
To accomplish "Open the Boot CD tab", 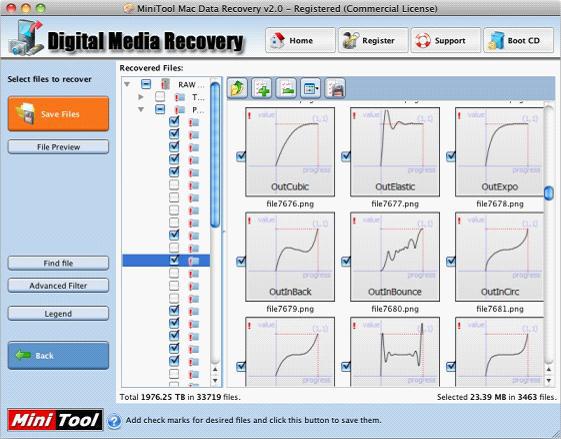I will click(519, 40).
